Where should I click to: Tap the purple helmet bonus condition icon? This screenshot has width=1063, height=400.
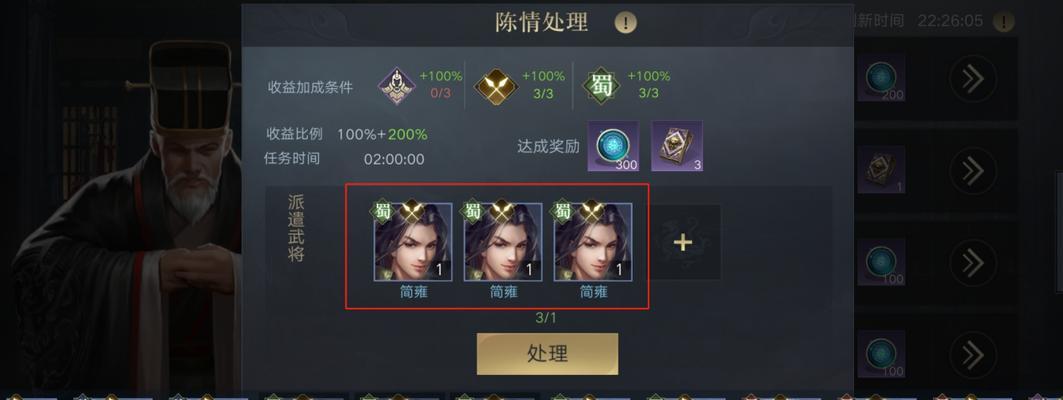(397, 86)
